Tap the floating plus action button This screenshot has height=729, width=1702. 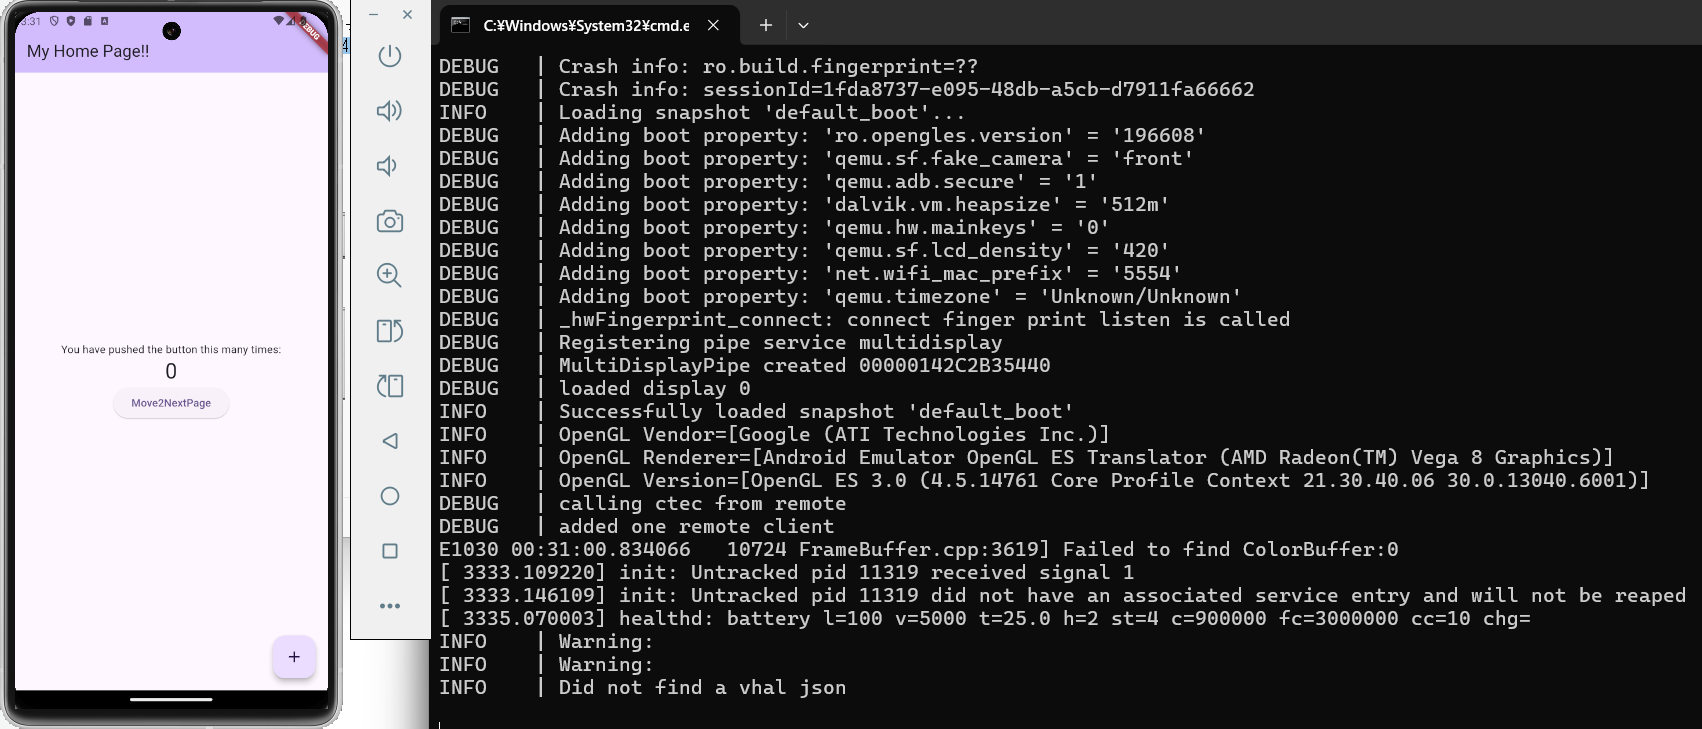coord(293,657)
